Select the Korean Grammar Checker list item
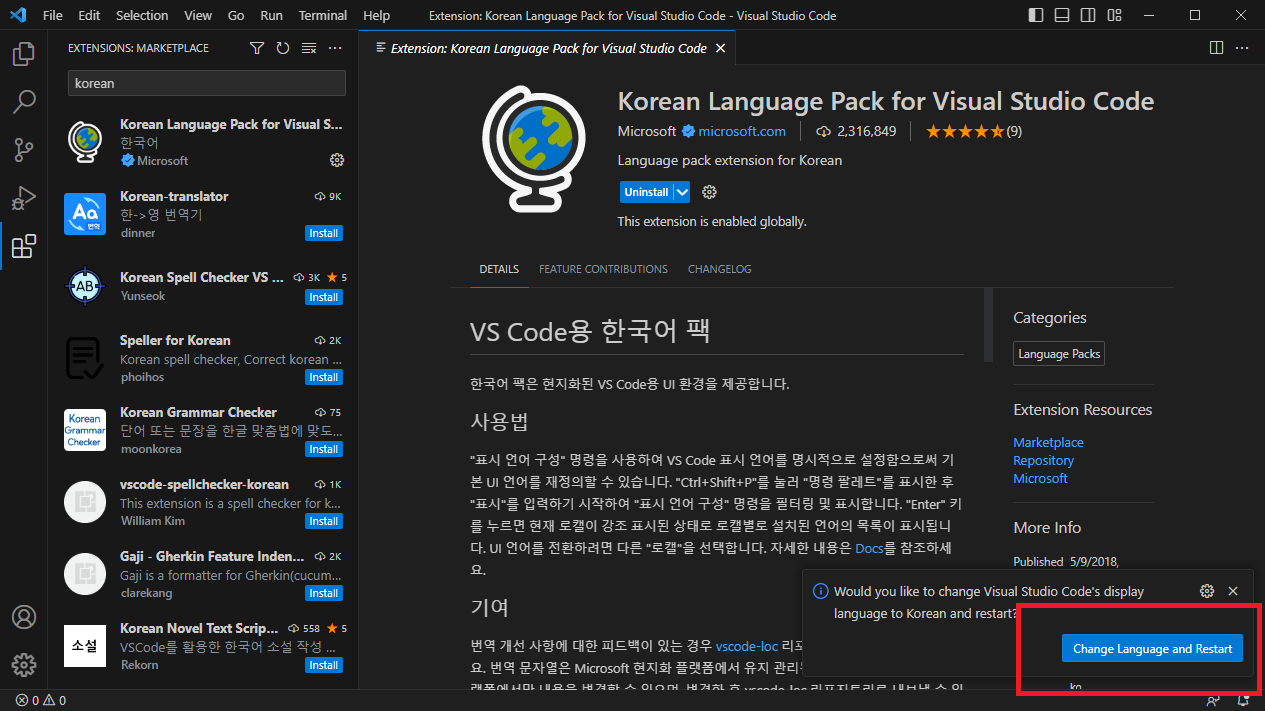This screenshot has width=1265, height=711. tap(203, 430)
